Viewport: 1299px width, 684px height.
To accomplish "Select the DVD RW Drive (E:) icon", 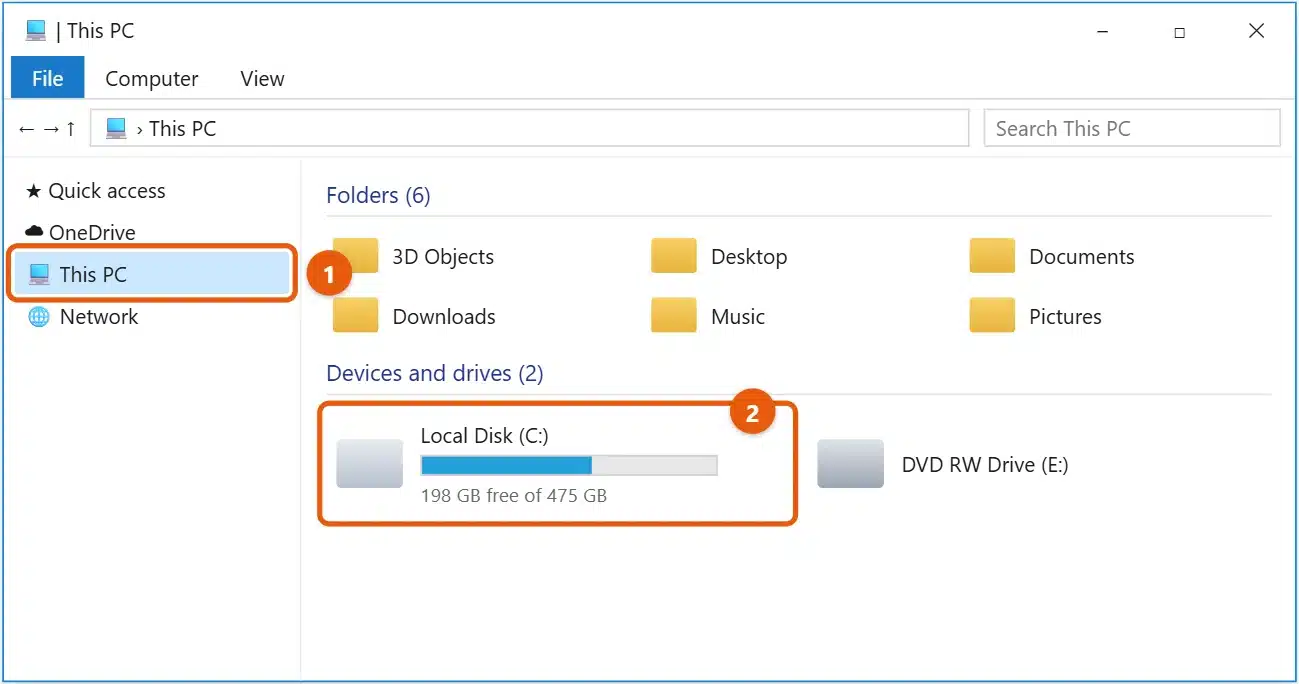I will pyautogui.click(x=850, y=463).
